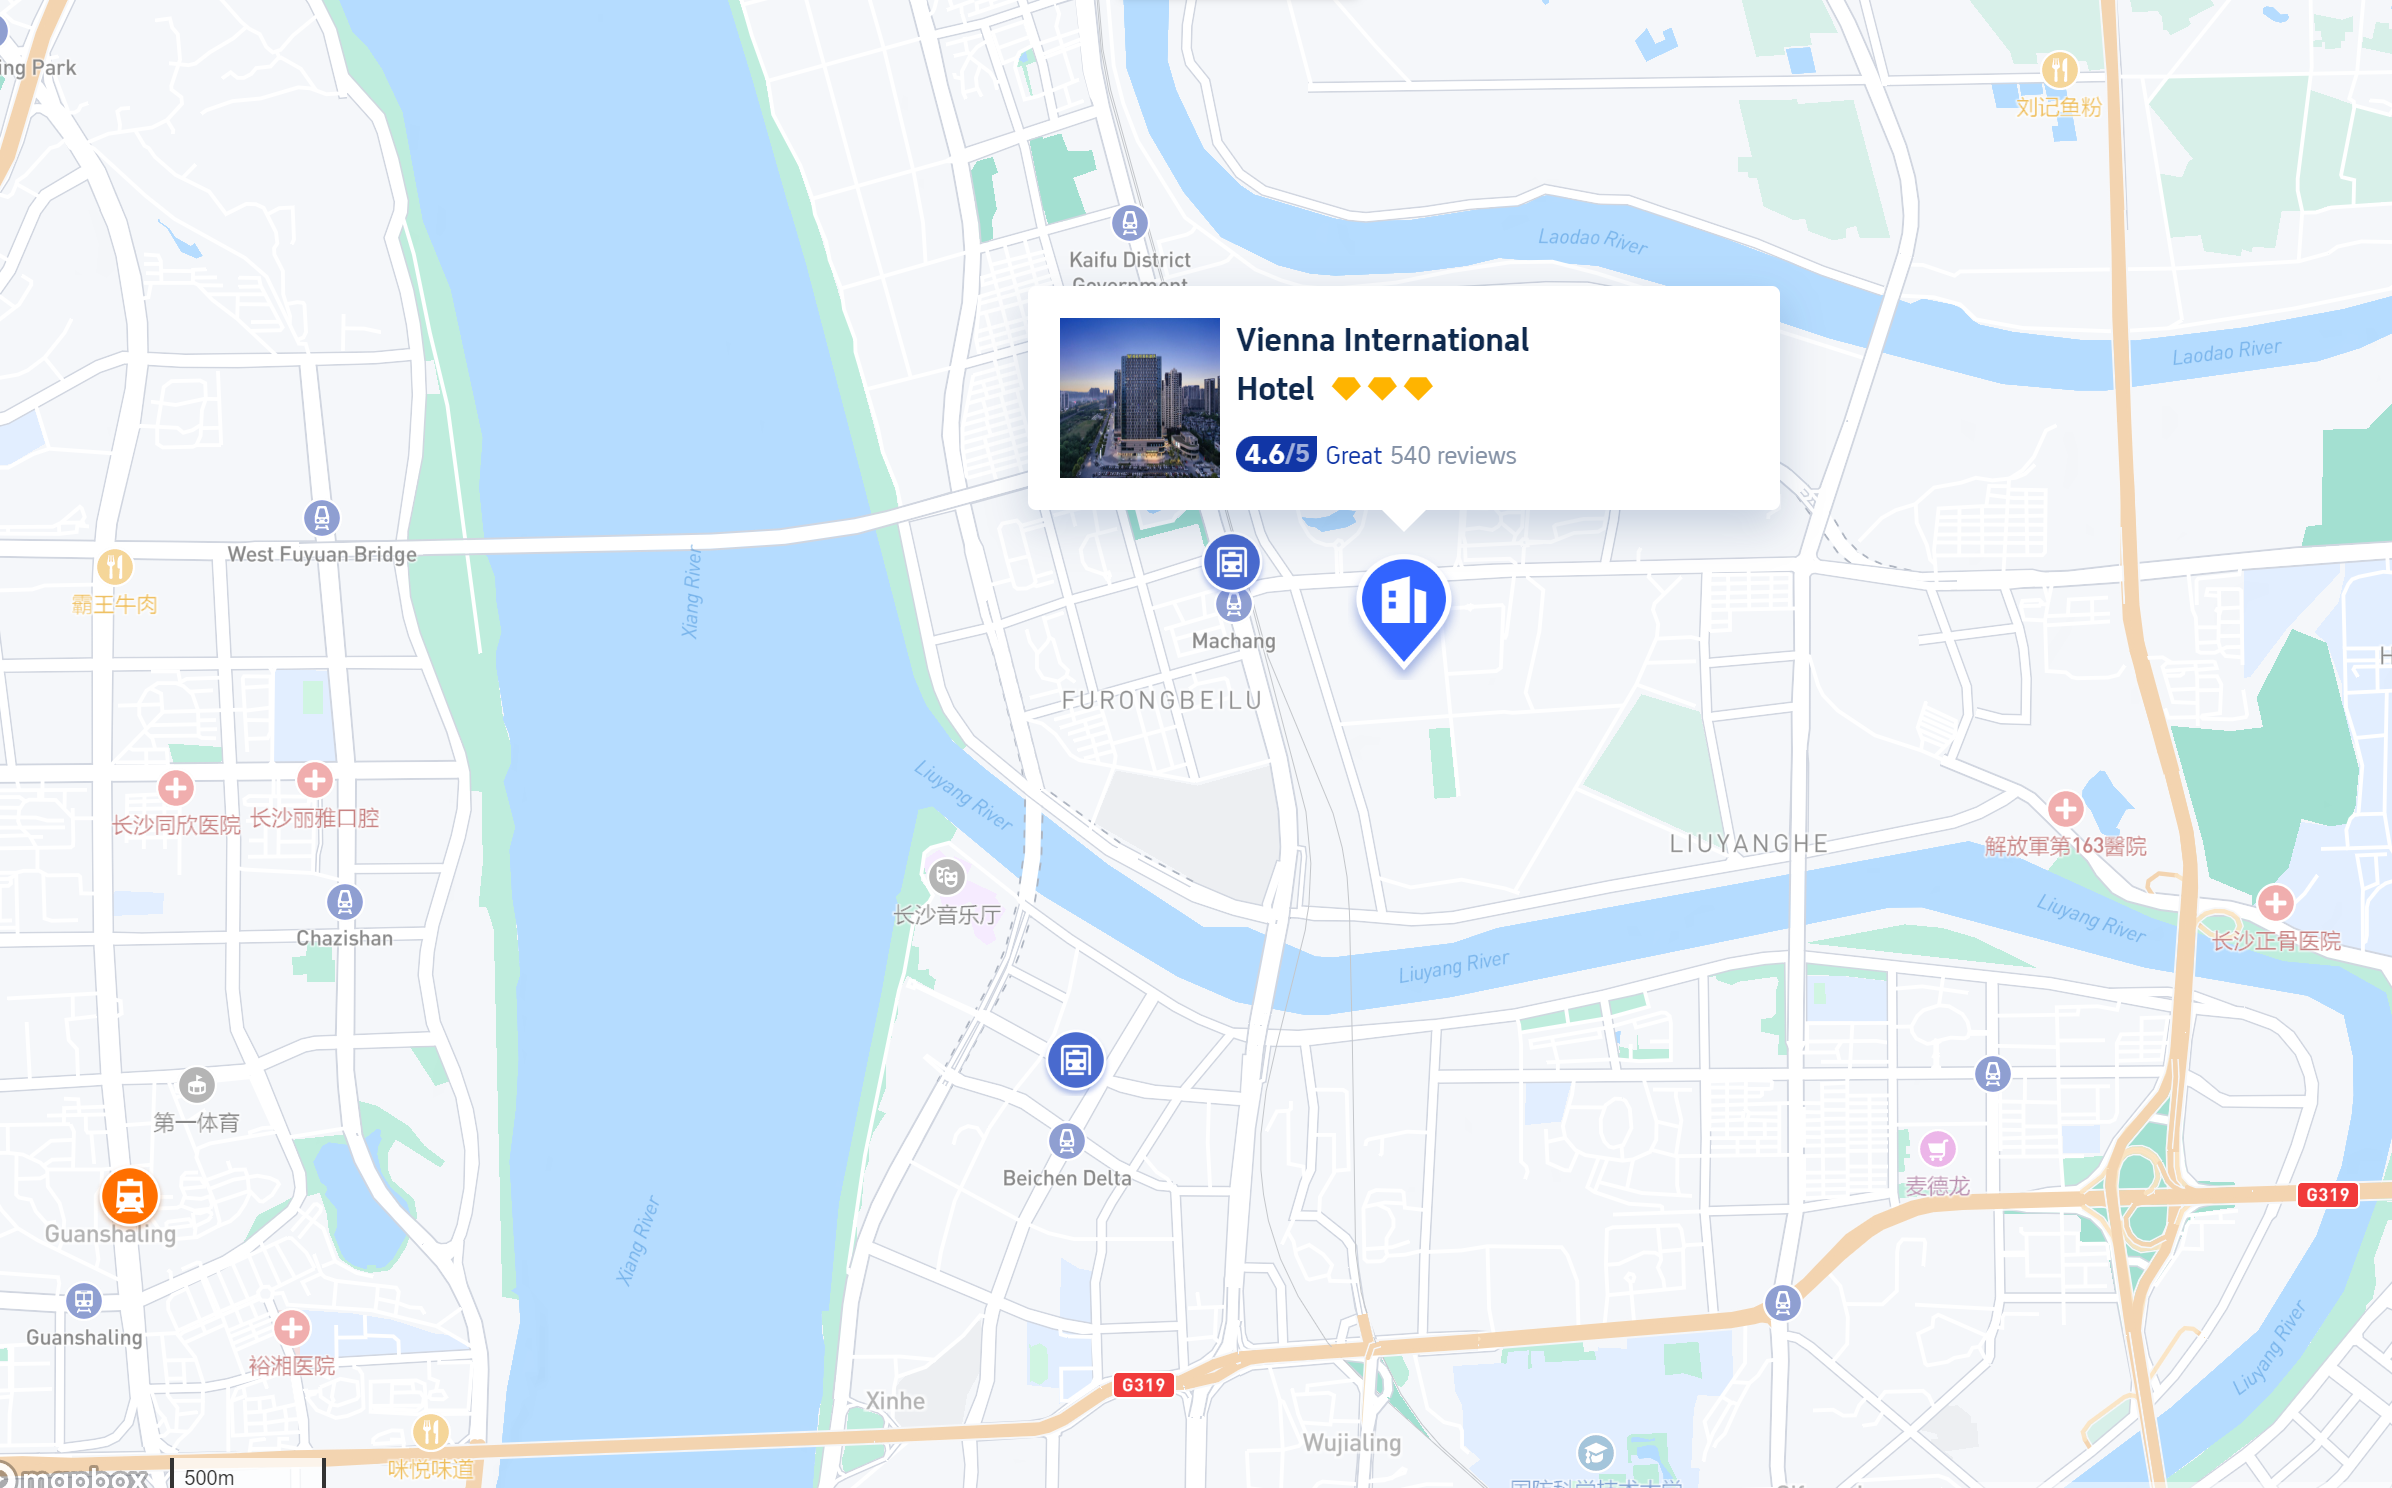Click the 长沙正骨医院 hospital icon
Screen dimensions: 2392x1488
(2275, 903)
